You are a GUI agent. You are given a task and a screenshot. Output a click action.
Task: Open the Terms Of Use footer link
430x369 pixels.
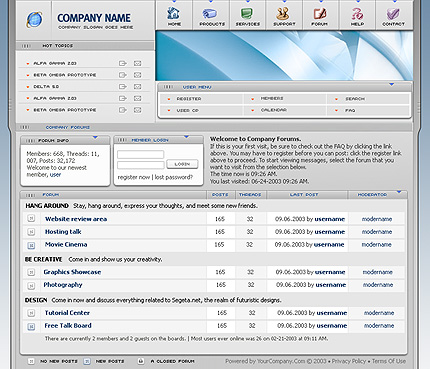pos(389,361)
